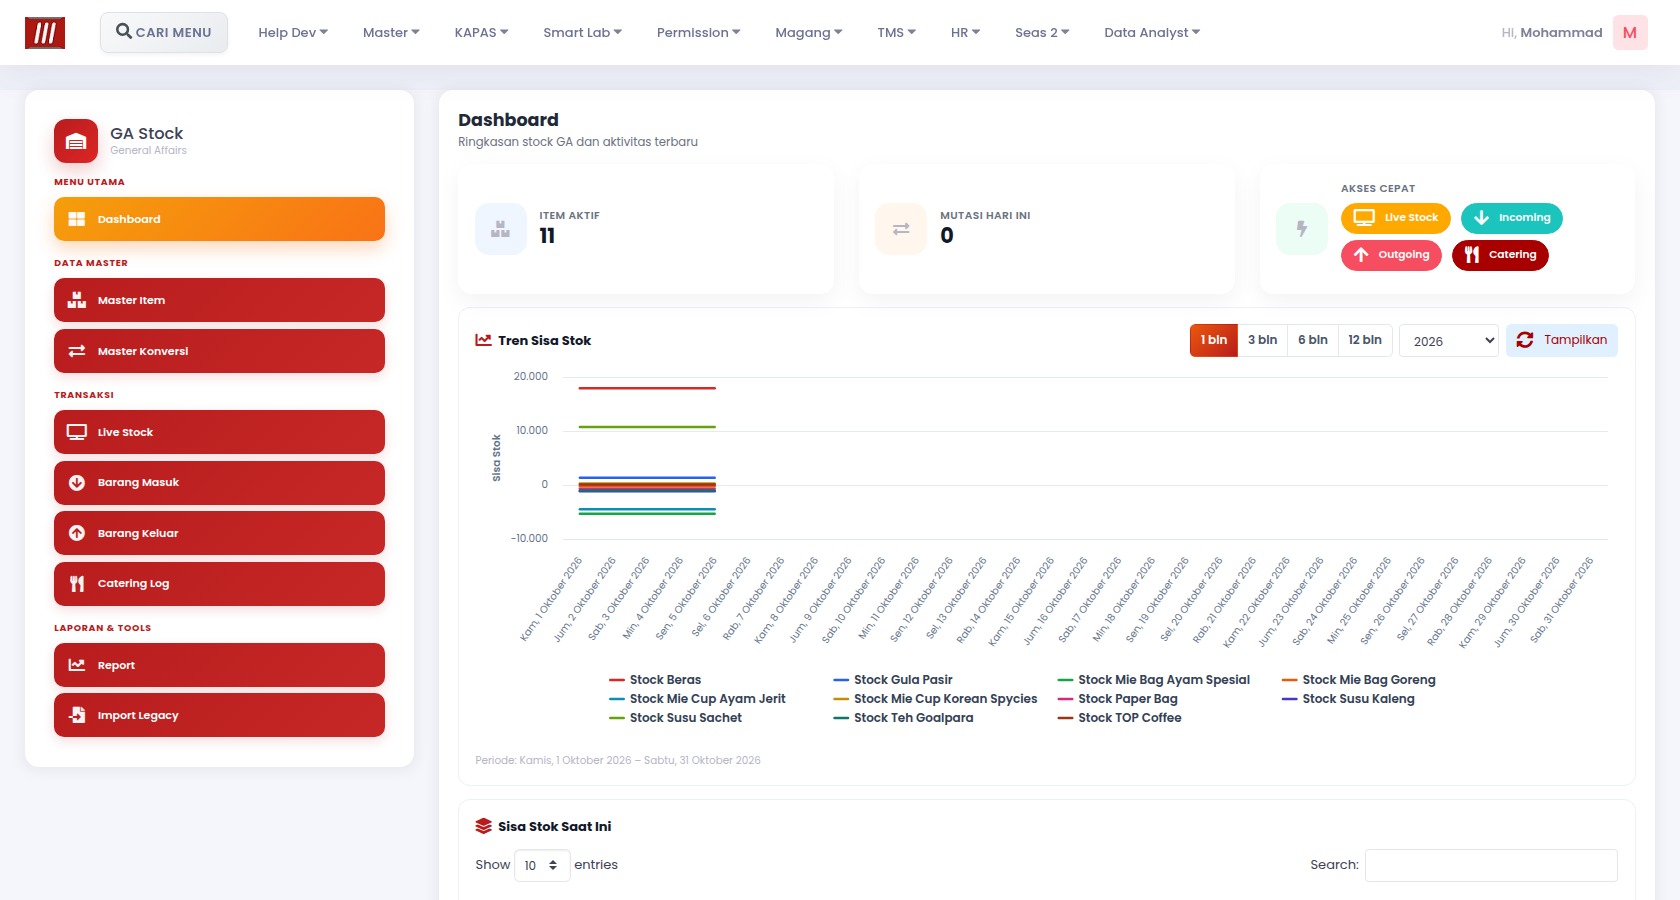Open Master Item in sidebar
This screenshot has height=900, width=1680.
click(x=219, y=300)
